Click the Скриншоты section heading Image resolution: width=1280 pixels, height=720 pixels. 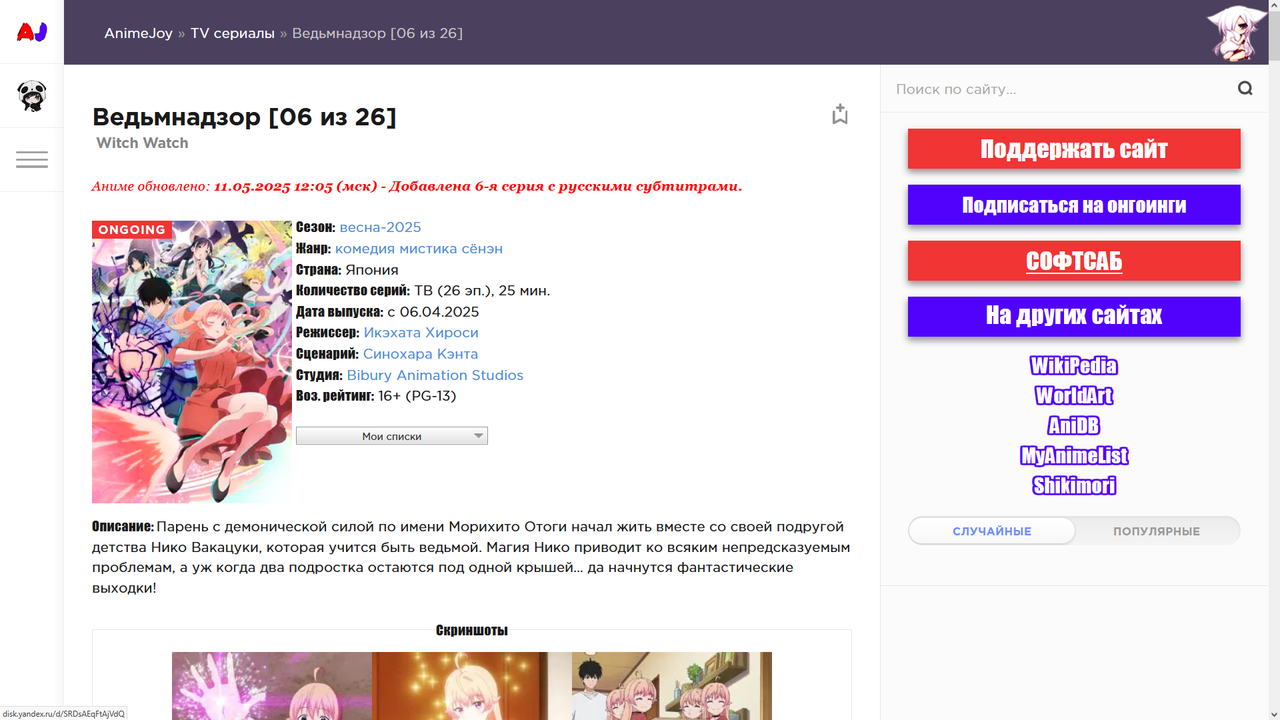[x=472, y=630]
